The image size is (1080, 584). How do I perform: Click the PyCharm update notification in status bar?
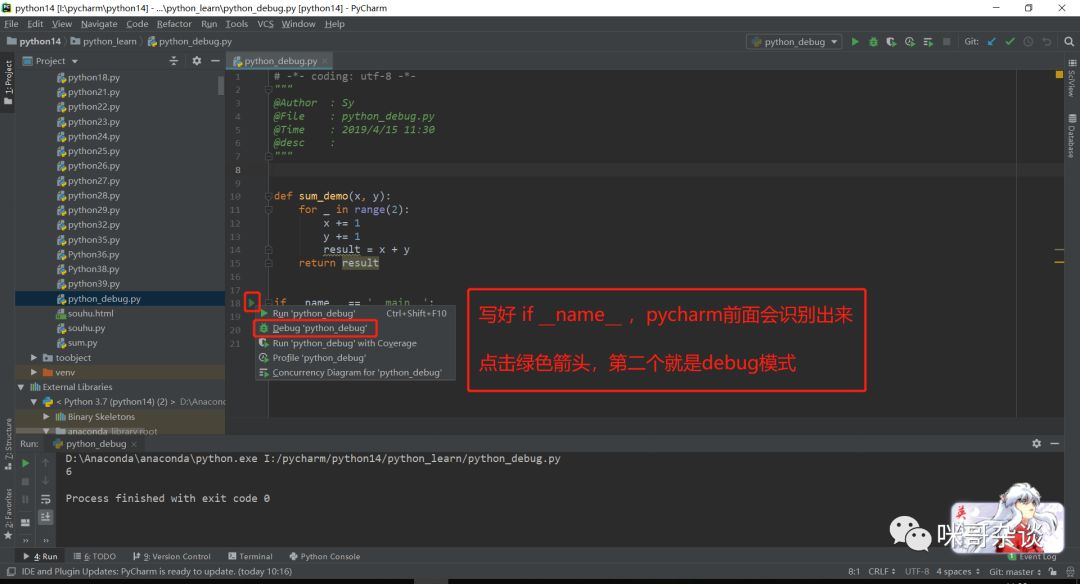coord(156,572)
